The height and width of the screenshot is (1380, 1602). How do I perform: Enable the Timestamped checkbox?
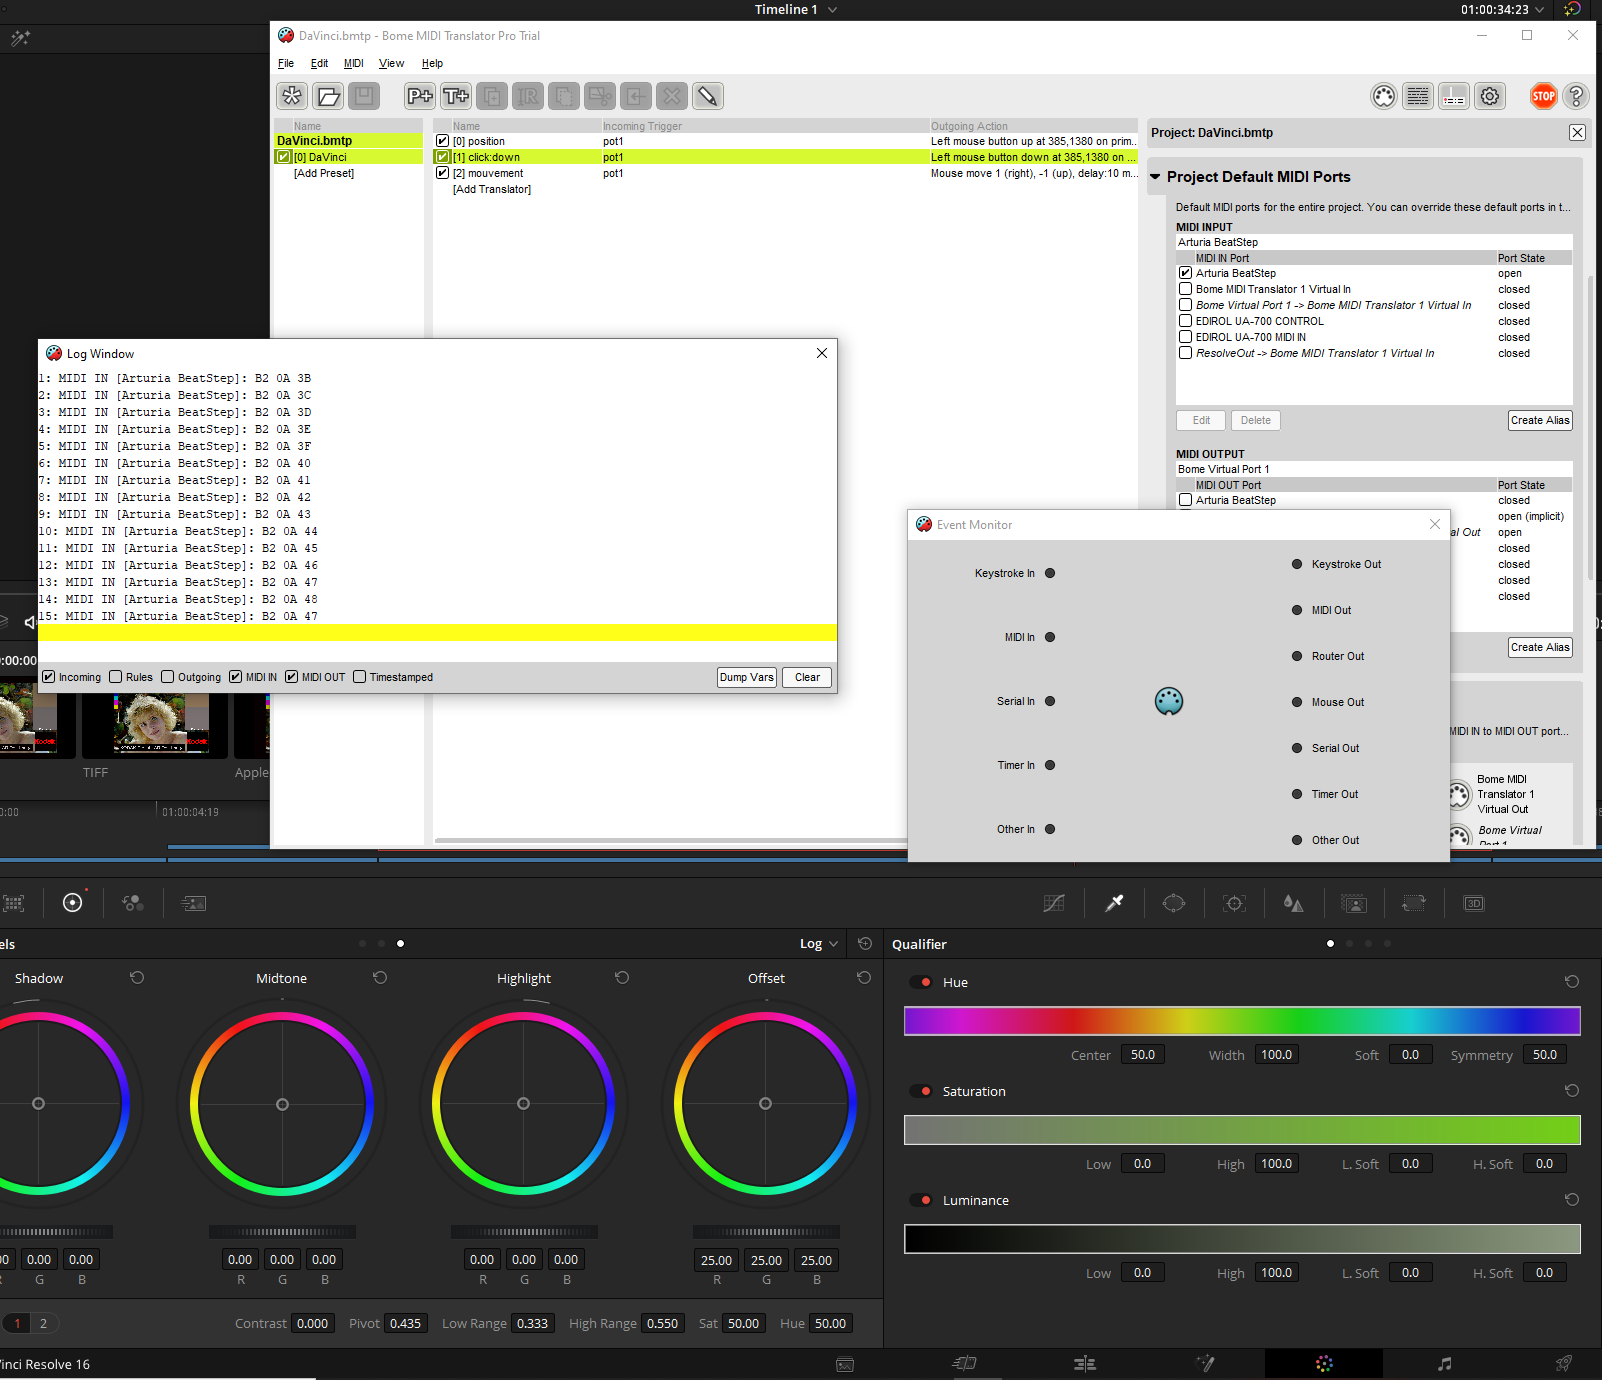click(359, 677)
